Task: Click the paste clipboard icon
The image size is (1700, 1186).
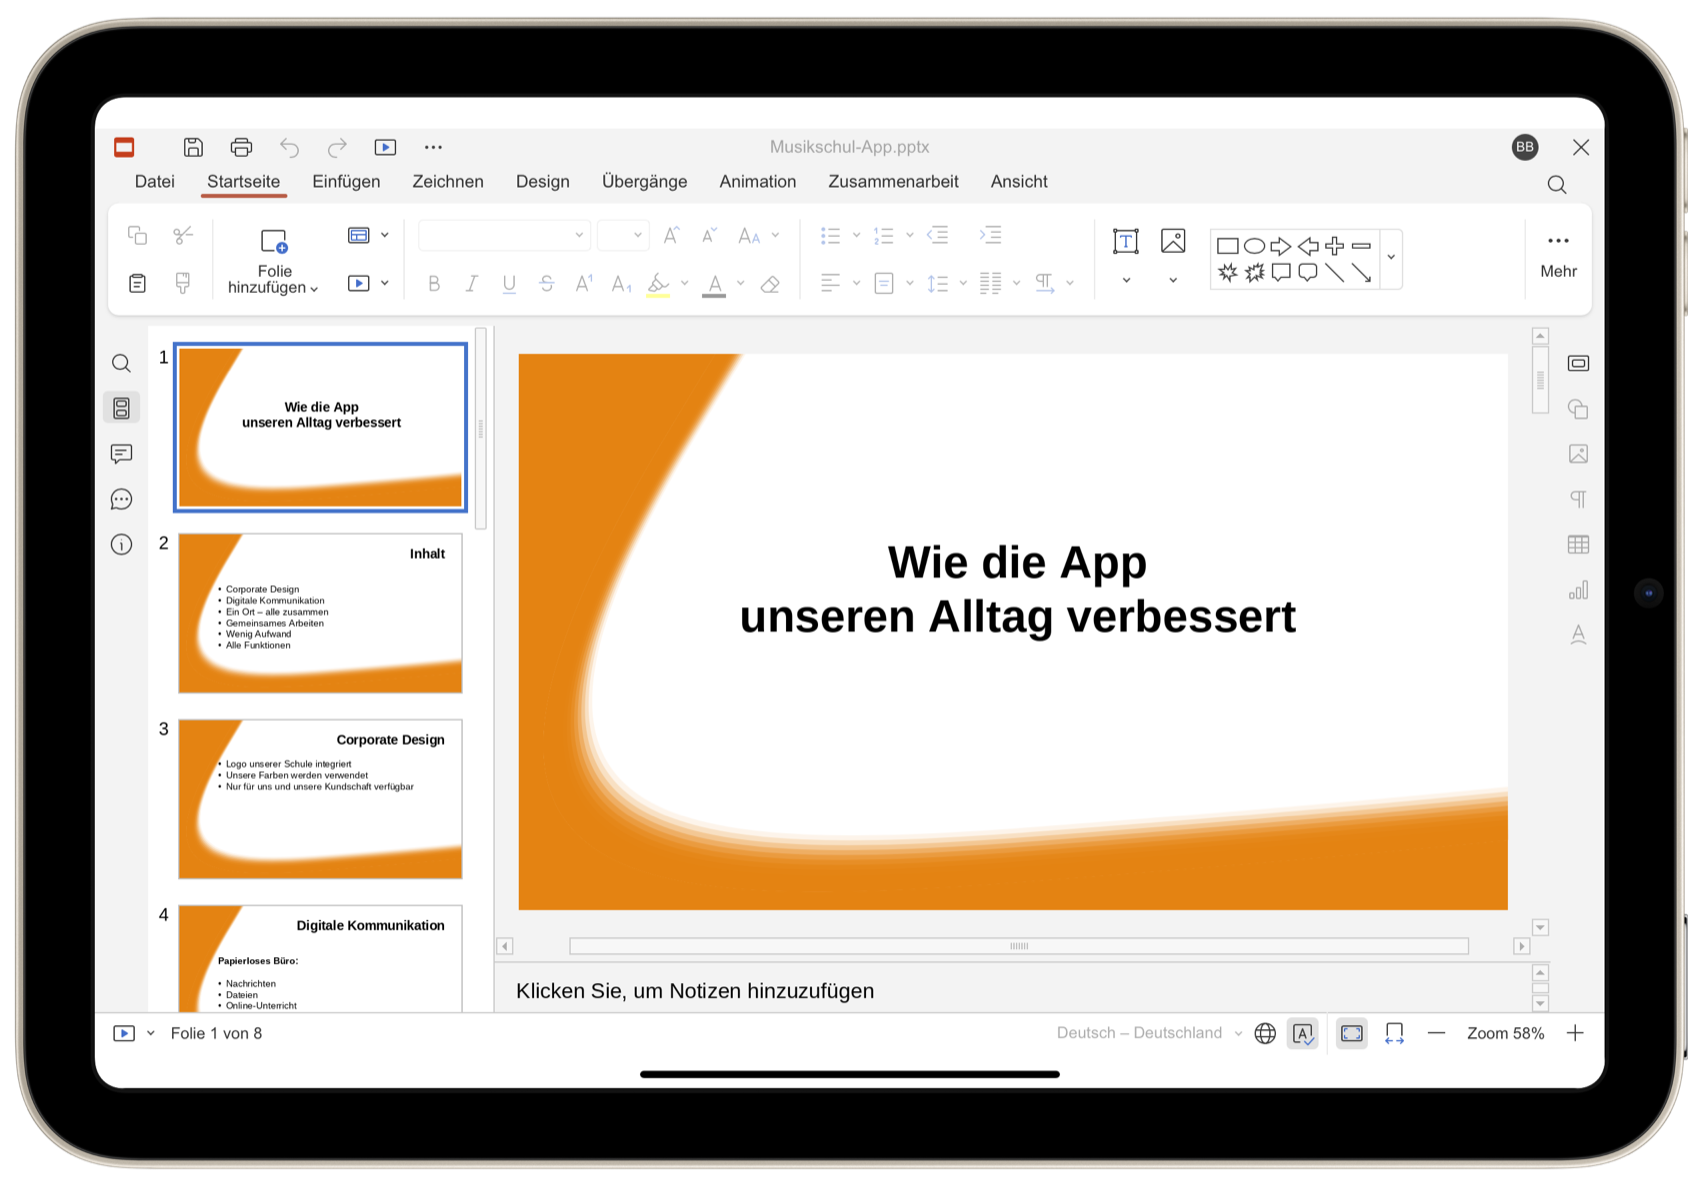Action: [137, 283]
